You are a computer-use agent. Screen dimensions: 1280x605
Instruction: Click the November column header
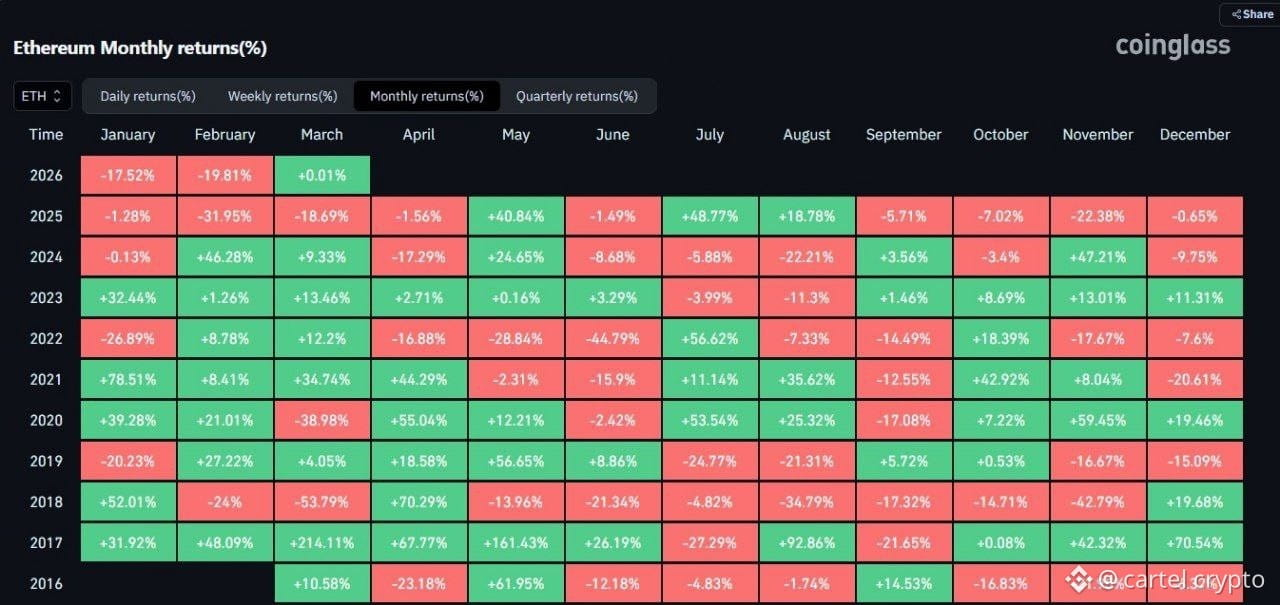(x=1098, y=134)
